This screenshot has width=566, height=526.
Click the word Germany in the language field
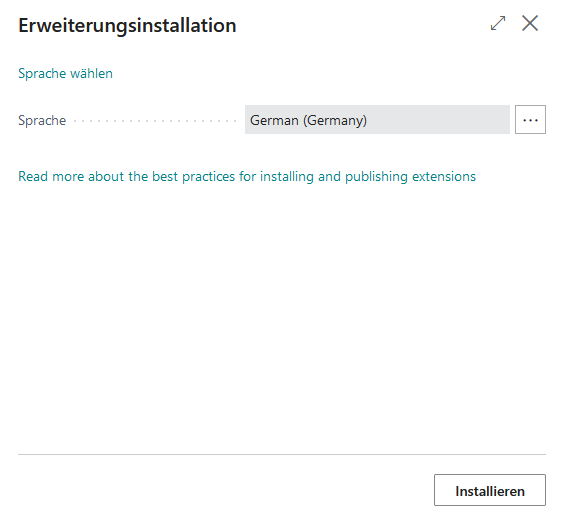tap(335, 121)
